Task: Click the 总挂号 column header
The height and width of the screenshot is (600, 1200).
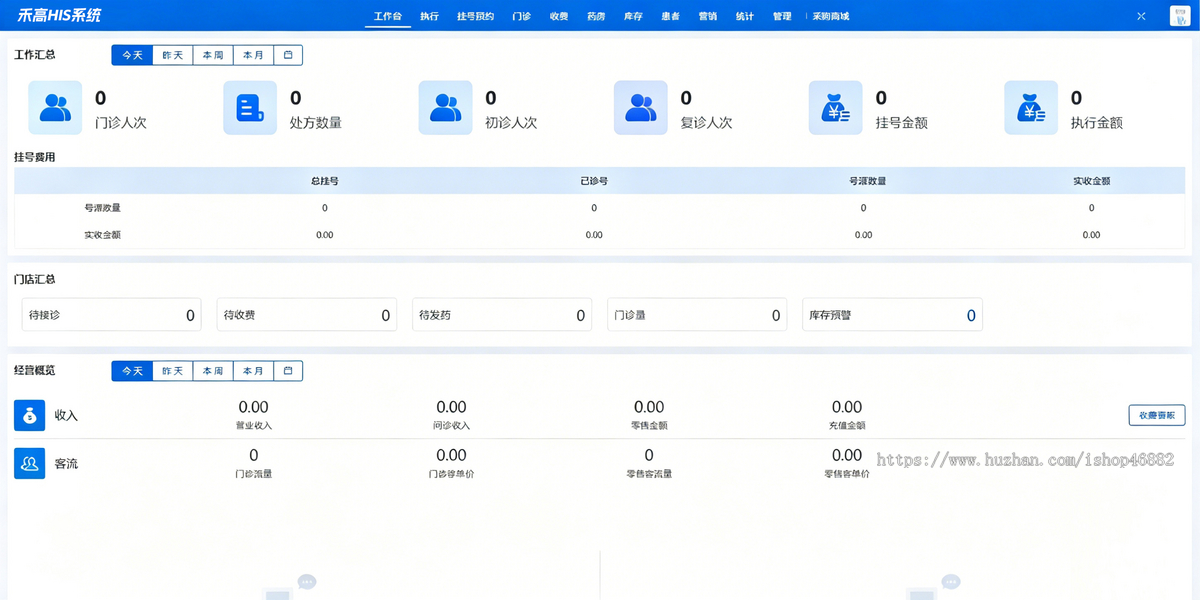Action: click(x=325, y=181)
